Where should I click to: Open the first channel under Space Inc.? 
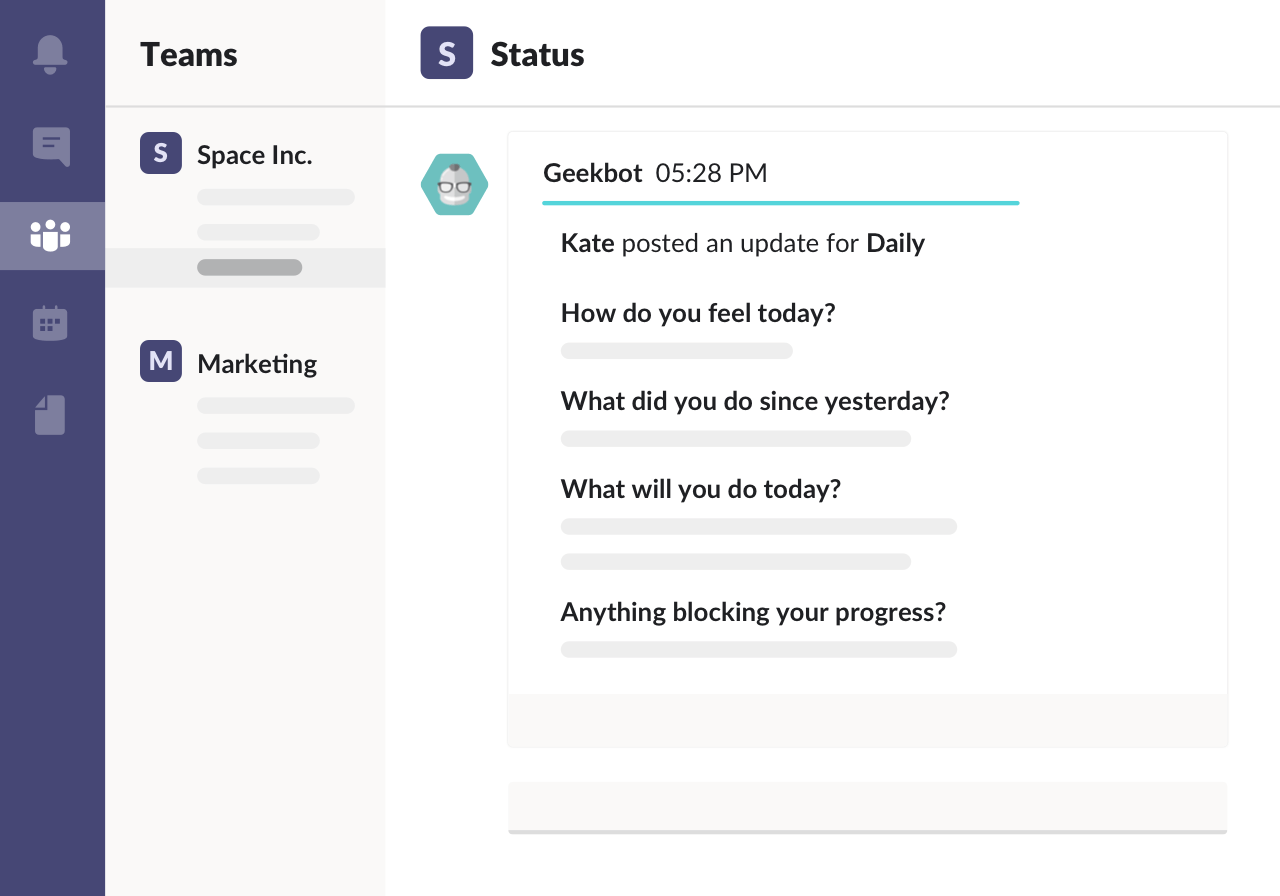(x=276, y=197)
